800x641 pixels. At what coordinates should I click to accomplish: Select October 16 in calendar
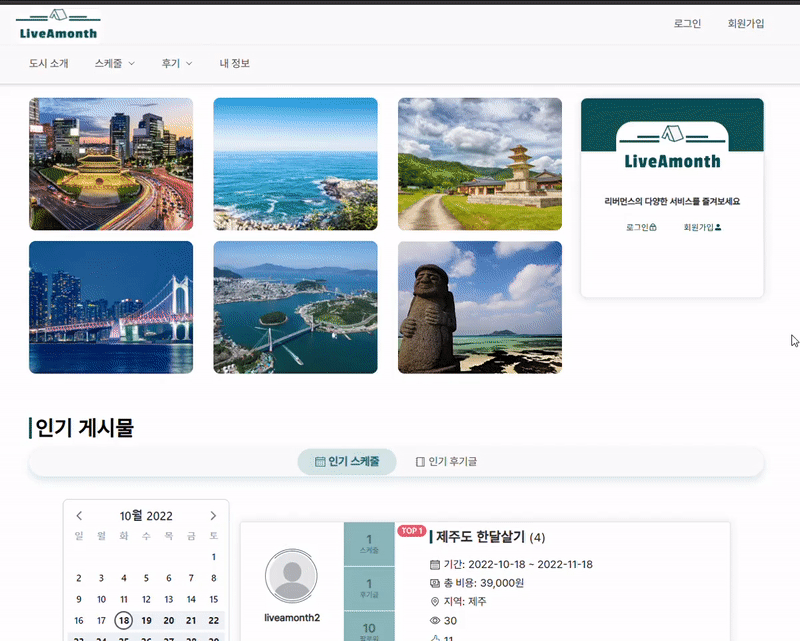pos(79,621)
